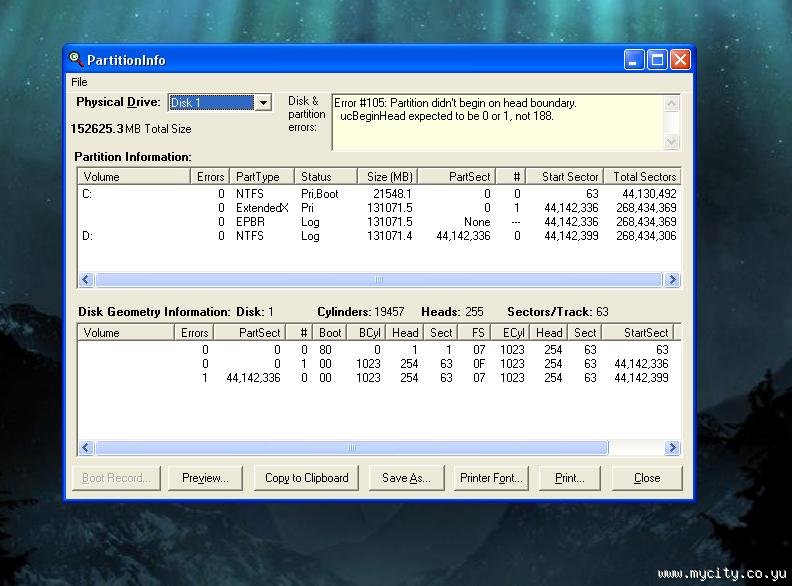Click Save As button
Screen dimensions: 792x586
pos(406,478)
